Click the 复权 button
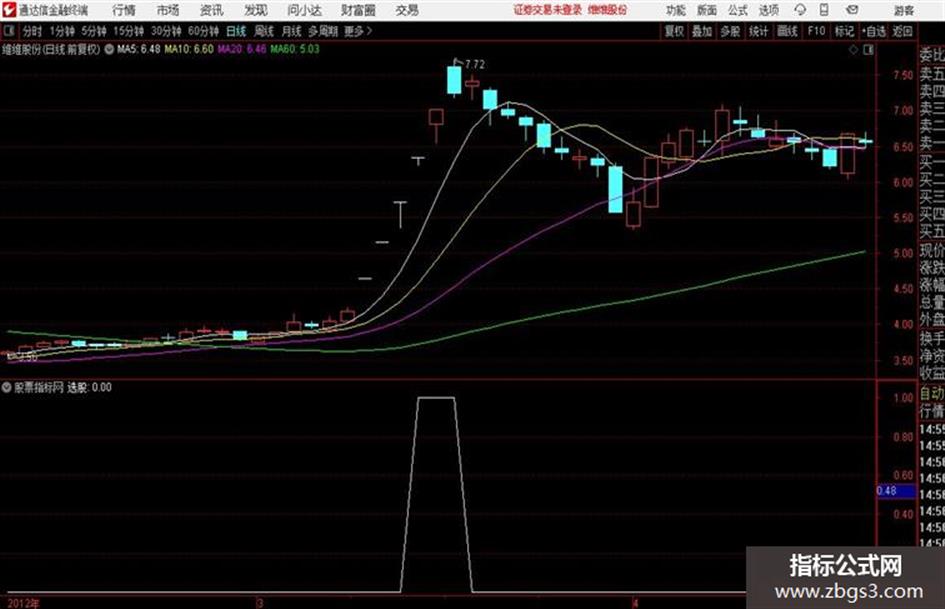Image resolution: width=945 pixels, height=609 pixels. click(x=674, y=31)
